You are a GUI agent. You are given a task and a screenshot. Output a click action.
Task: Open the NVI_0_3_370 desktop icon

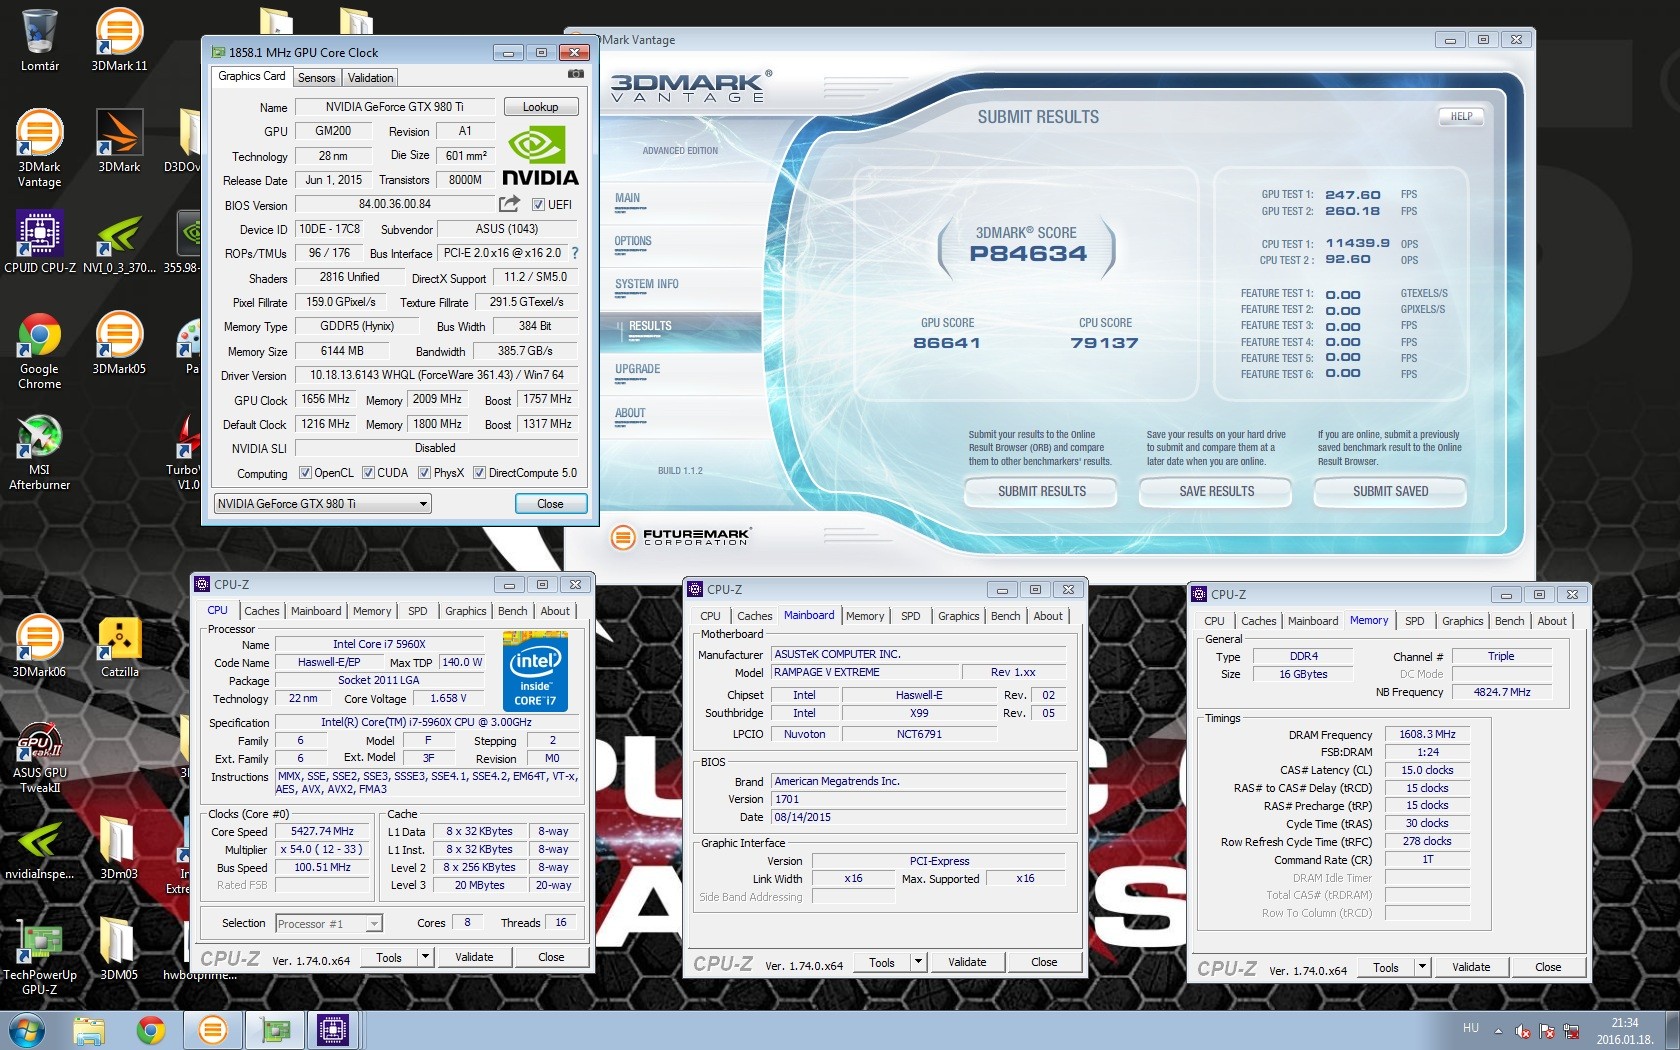(119, 242)
